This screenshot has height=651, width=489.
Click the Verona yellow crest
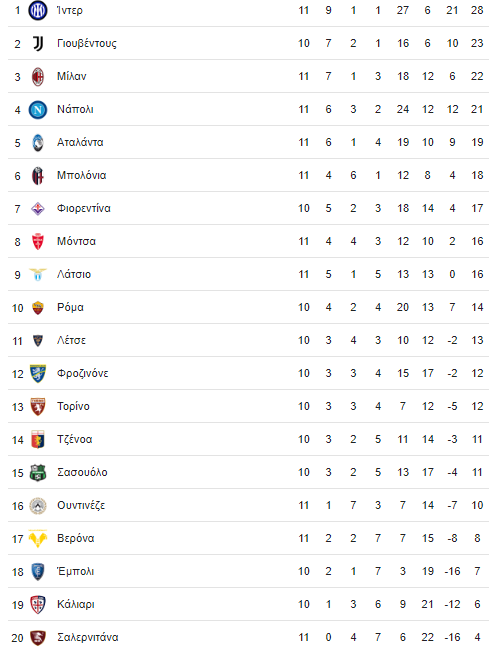[x=37, y=538]
